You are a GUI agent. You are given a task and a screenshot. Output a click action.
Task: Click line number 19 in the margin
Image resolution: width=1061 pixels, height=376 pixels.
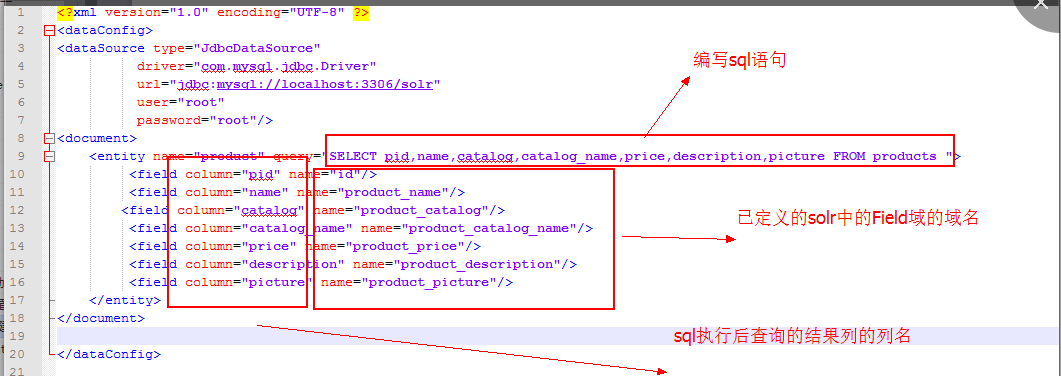point(17,336)
